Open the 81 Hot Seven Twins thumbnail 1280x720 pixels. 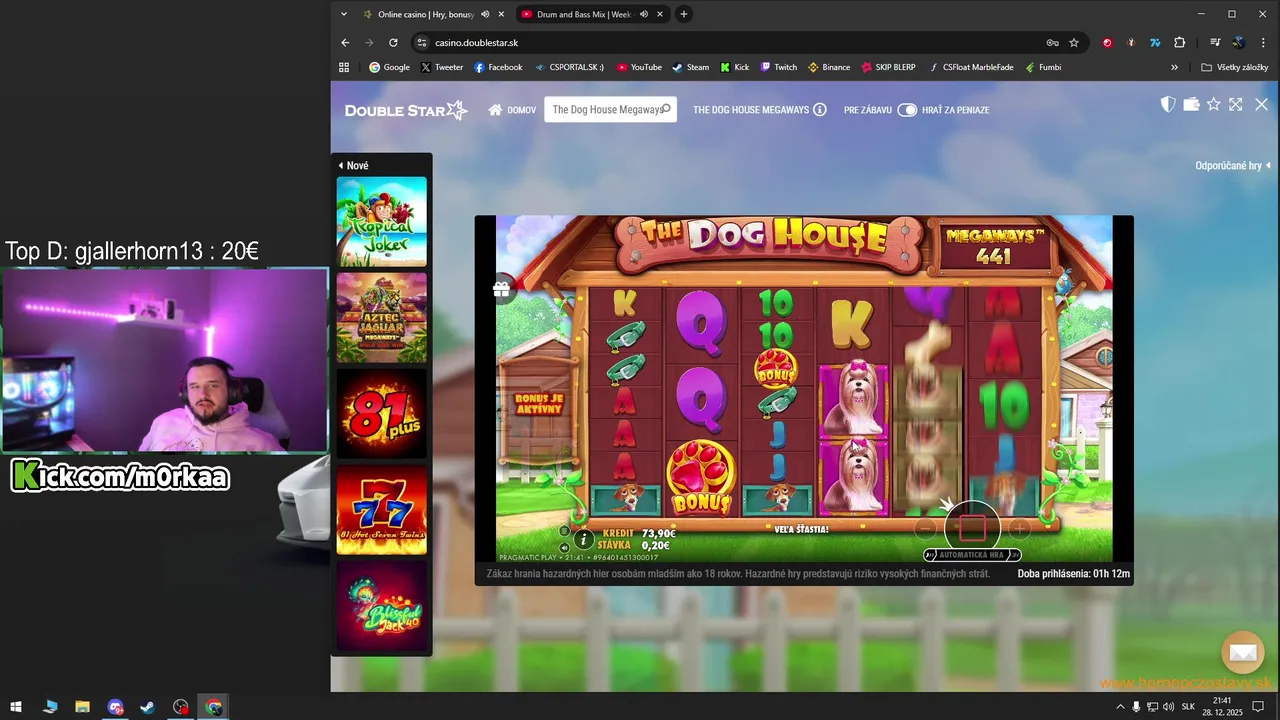[x=381, y=510]
